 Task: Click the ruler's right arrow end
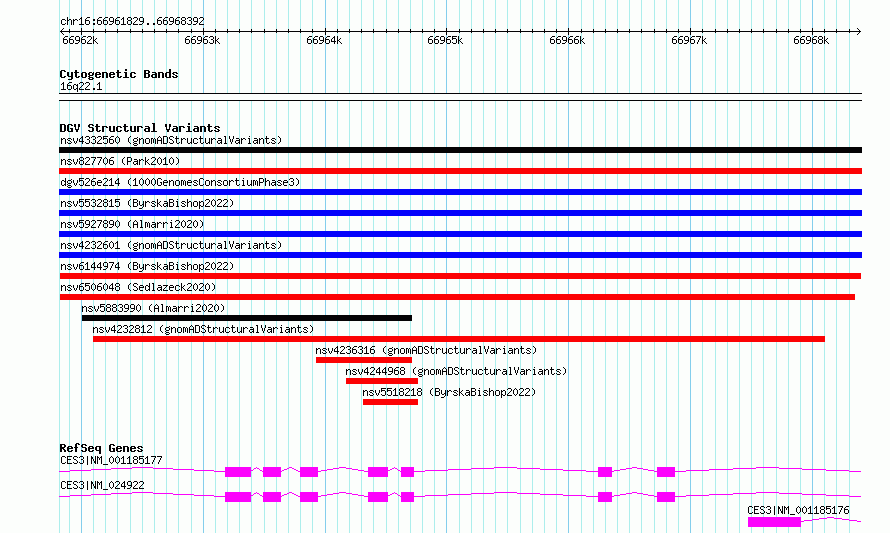[x=858, y=31]
